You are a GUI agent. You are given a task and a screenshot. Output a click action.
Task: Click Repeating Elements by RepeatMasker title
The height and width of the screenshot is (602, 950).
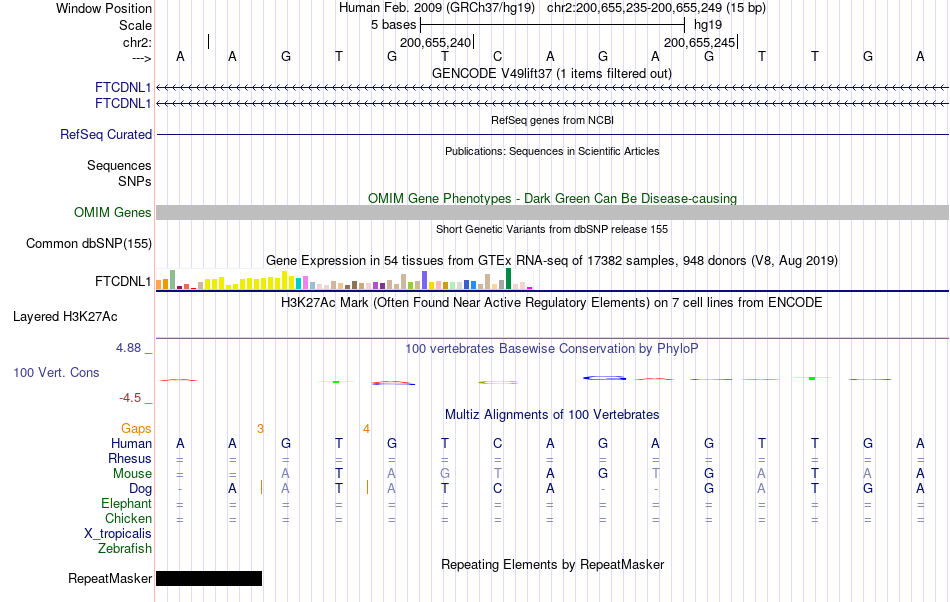pyautogui.click(x=553, y=564)
